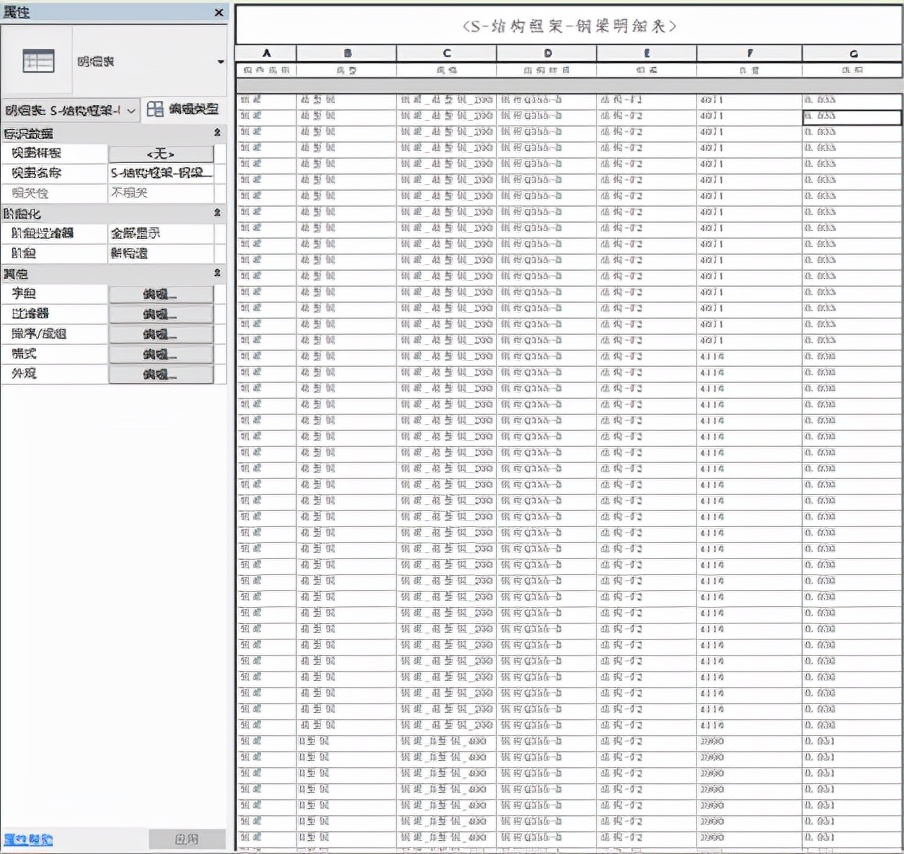Click the view name field value
Viewport: 904px width, 854px height.
160,173
